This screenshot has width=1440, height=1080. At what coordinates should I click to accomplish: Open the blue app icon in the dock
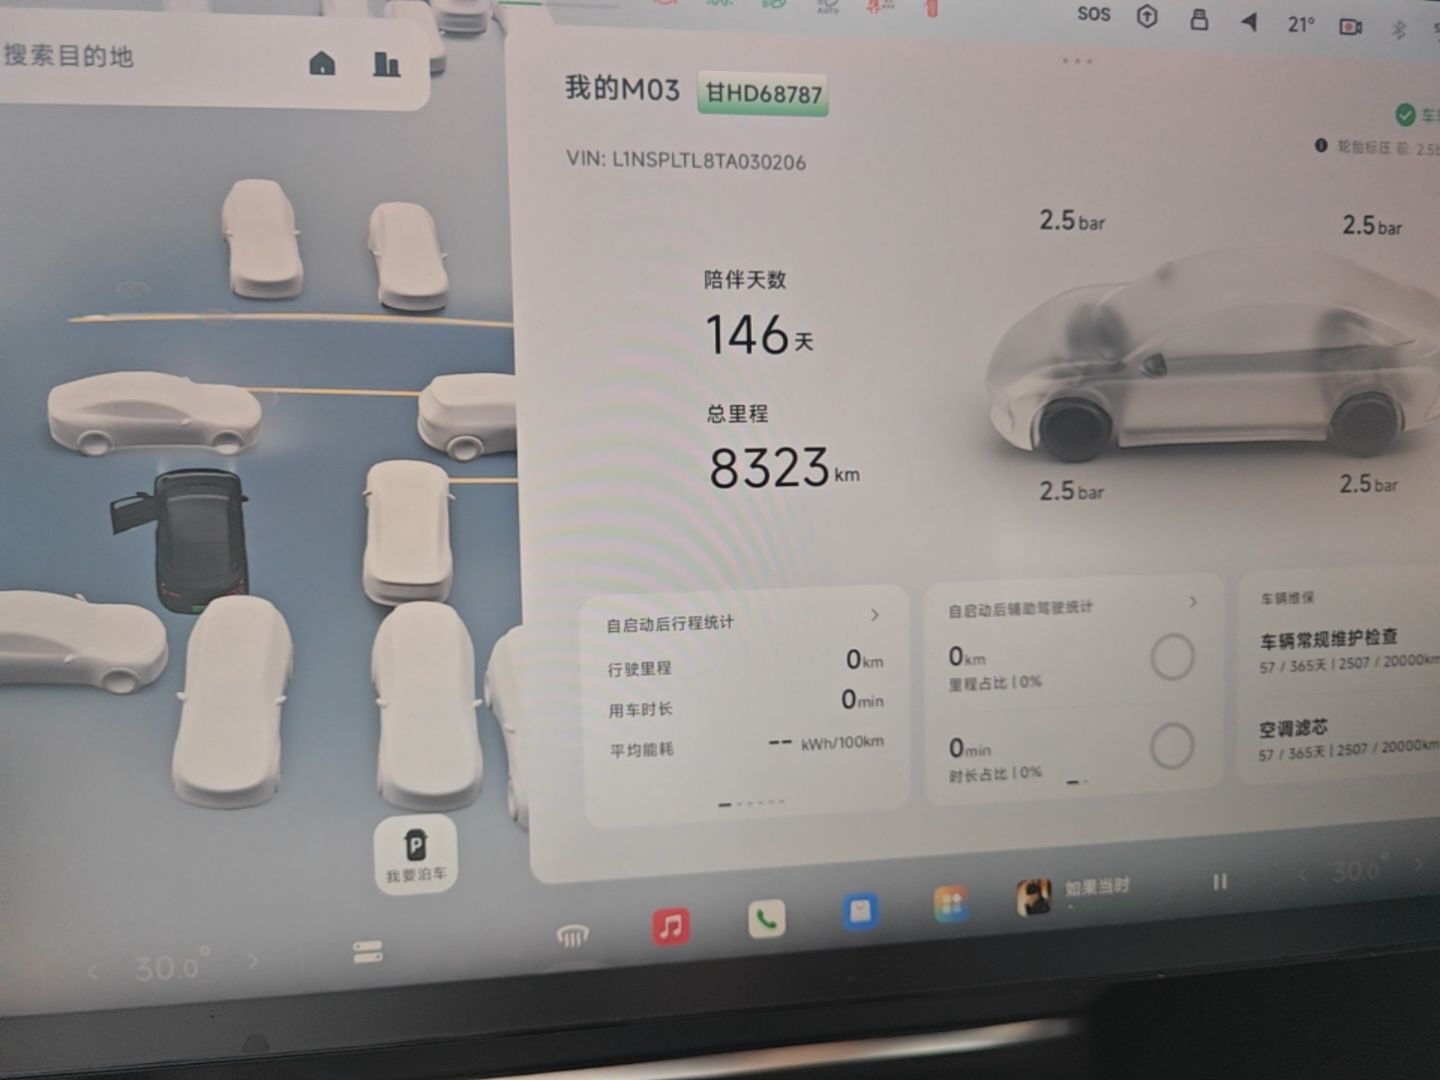[860, 911]
